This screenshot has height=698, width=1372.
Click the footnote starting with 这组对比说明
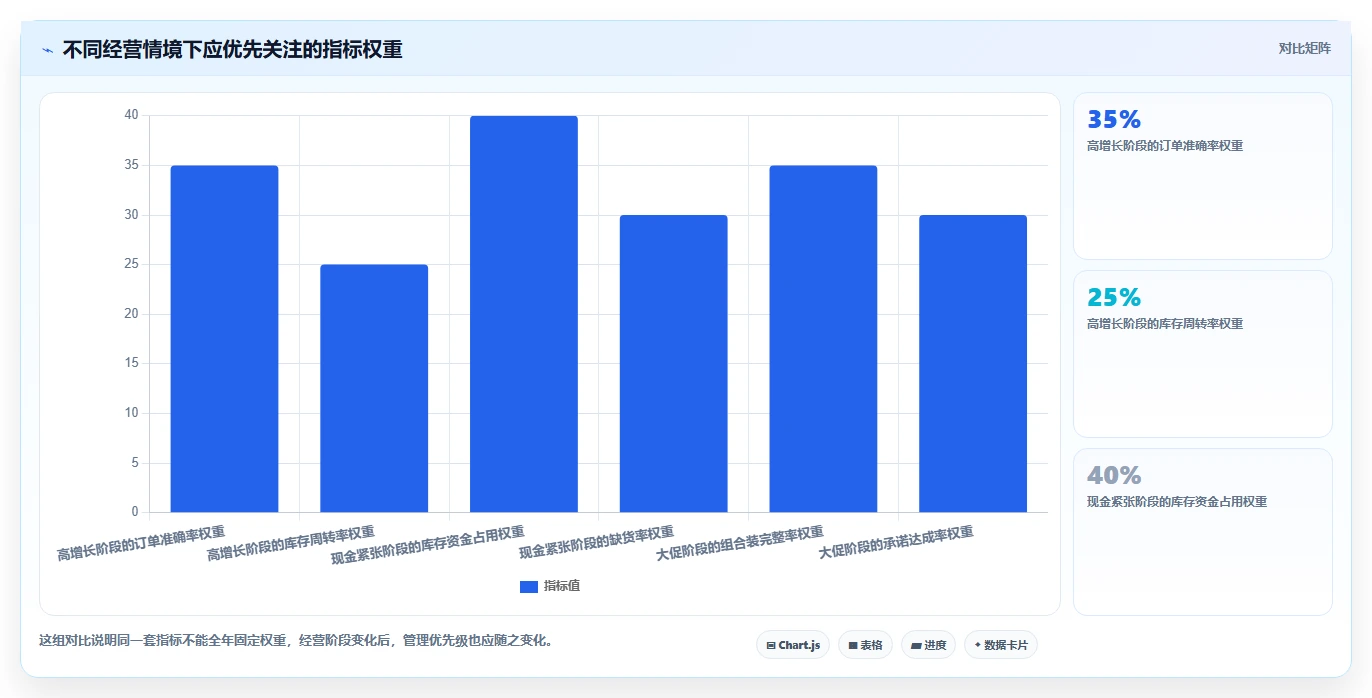tap(296, 640)
